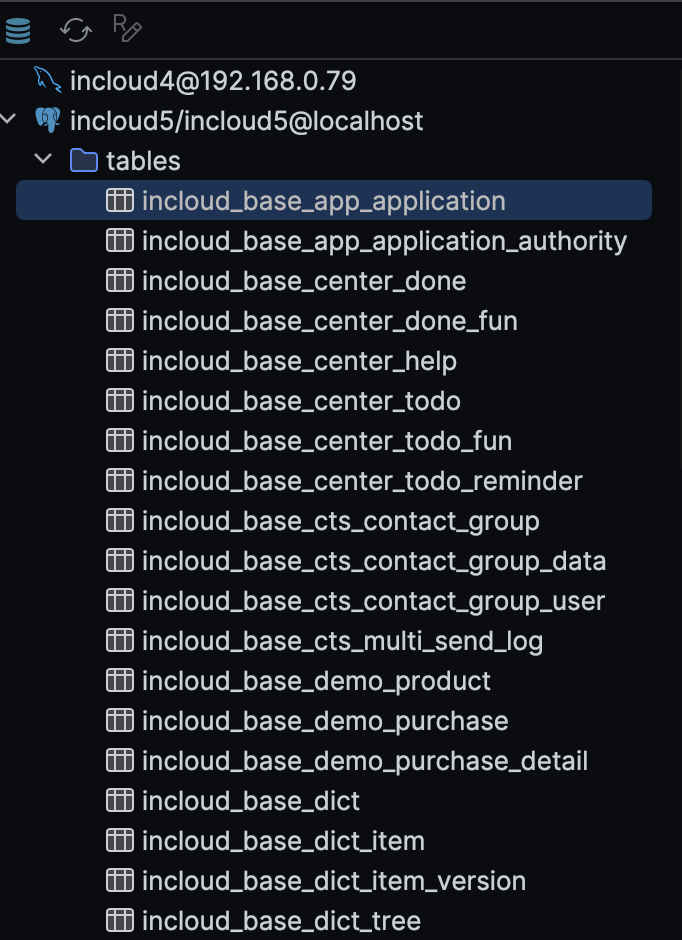This screenshot has height=940, width=682.
Task: Select incloud_base_cts_multi_send_log table
Action: [x=342, y=641]
